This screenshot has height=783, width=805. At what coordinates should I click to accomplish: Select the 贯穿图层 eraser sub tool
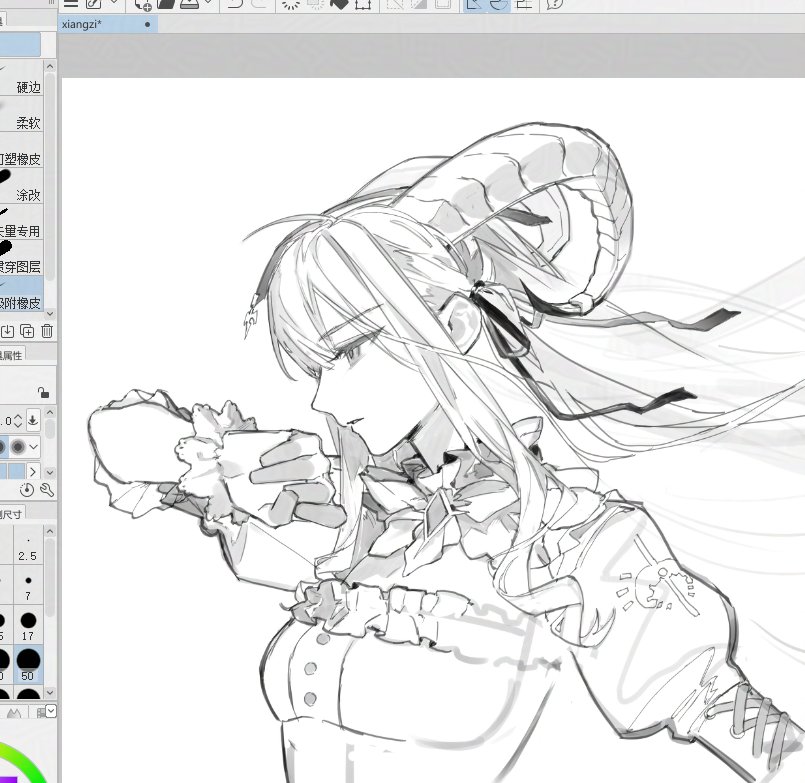[22, 257]
